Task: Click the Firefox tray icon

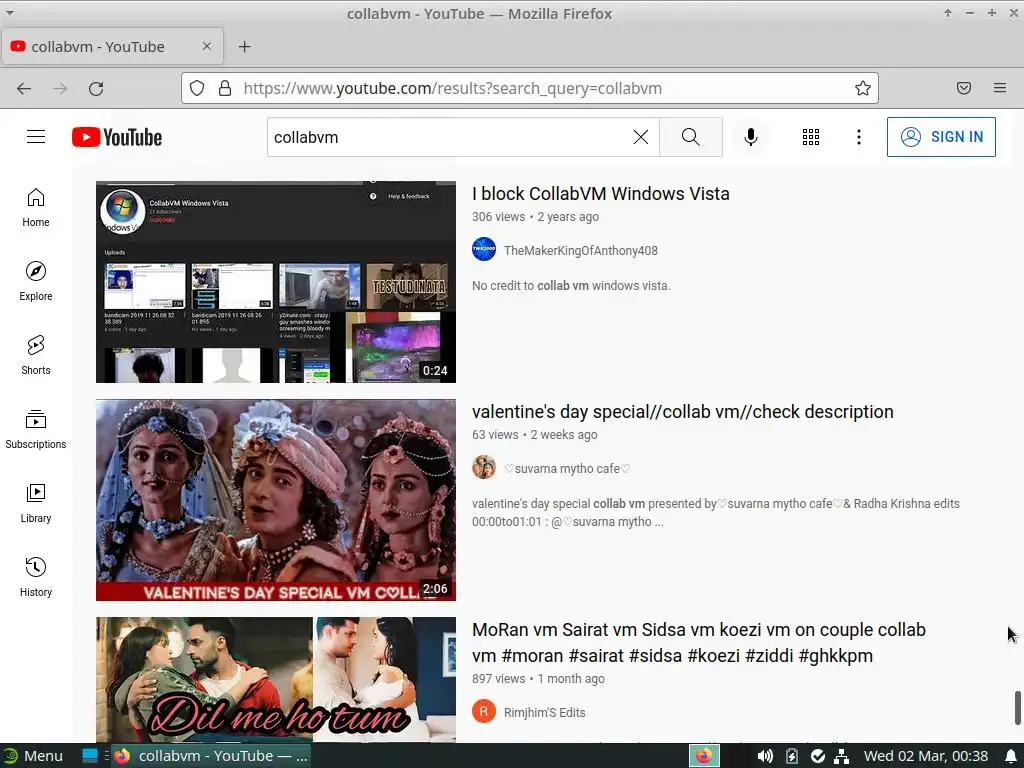Action: click(x=704, y=756)
